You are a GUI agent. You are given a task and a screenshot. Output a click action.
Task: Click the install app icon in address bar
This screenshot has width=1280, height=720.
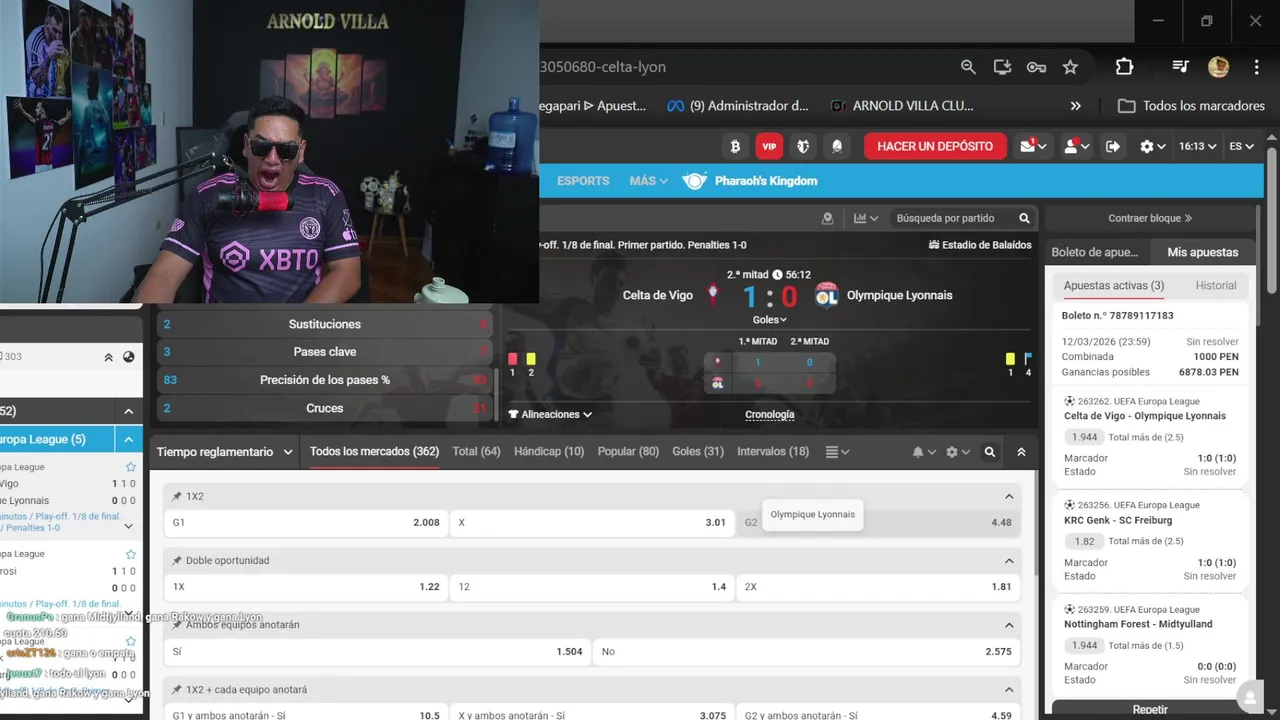[1002, 67]
